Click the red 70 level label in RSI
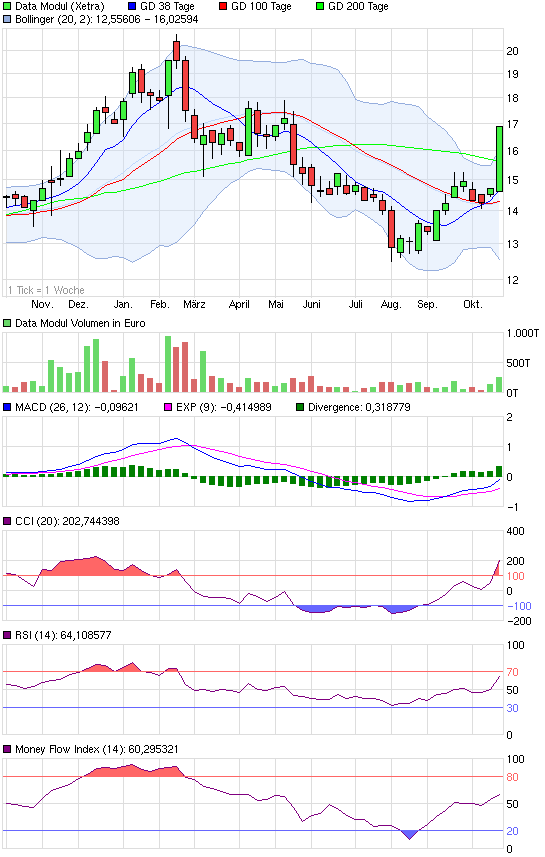This screenshot has width=545, height=857. (512, 672)
